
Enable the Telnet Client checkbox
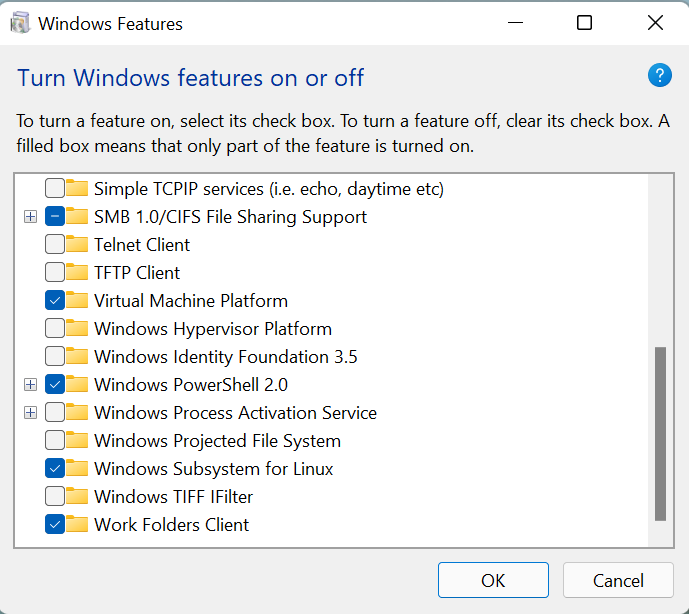[55, 245]
